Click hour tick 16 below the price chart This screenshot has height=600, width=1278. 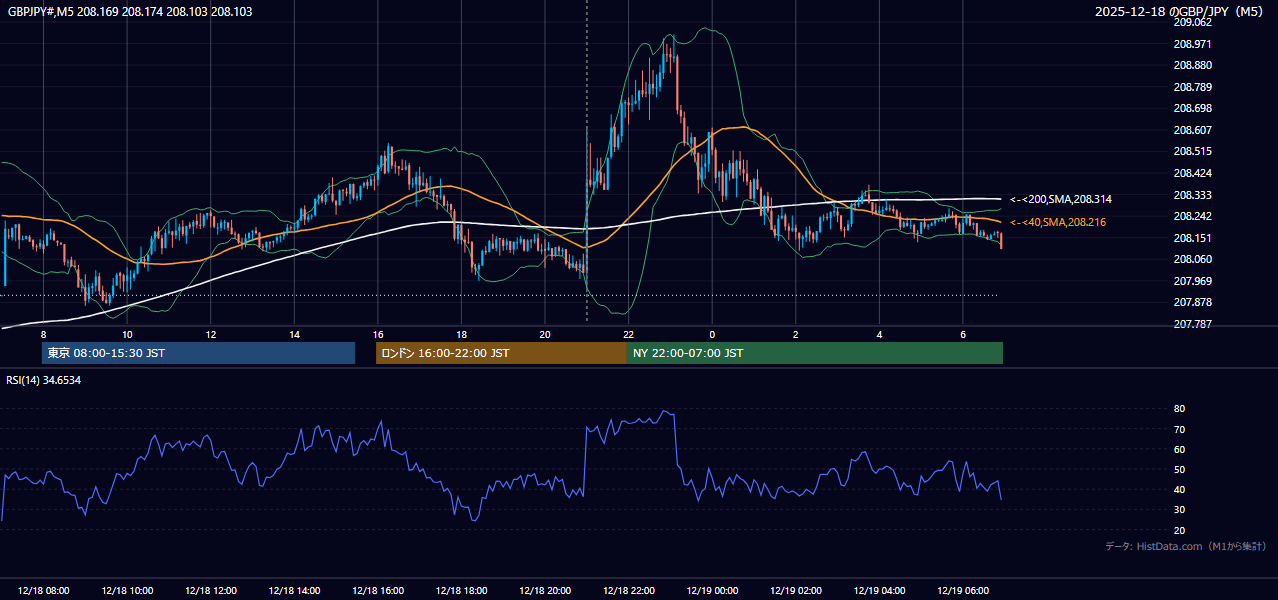point(378,334)
